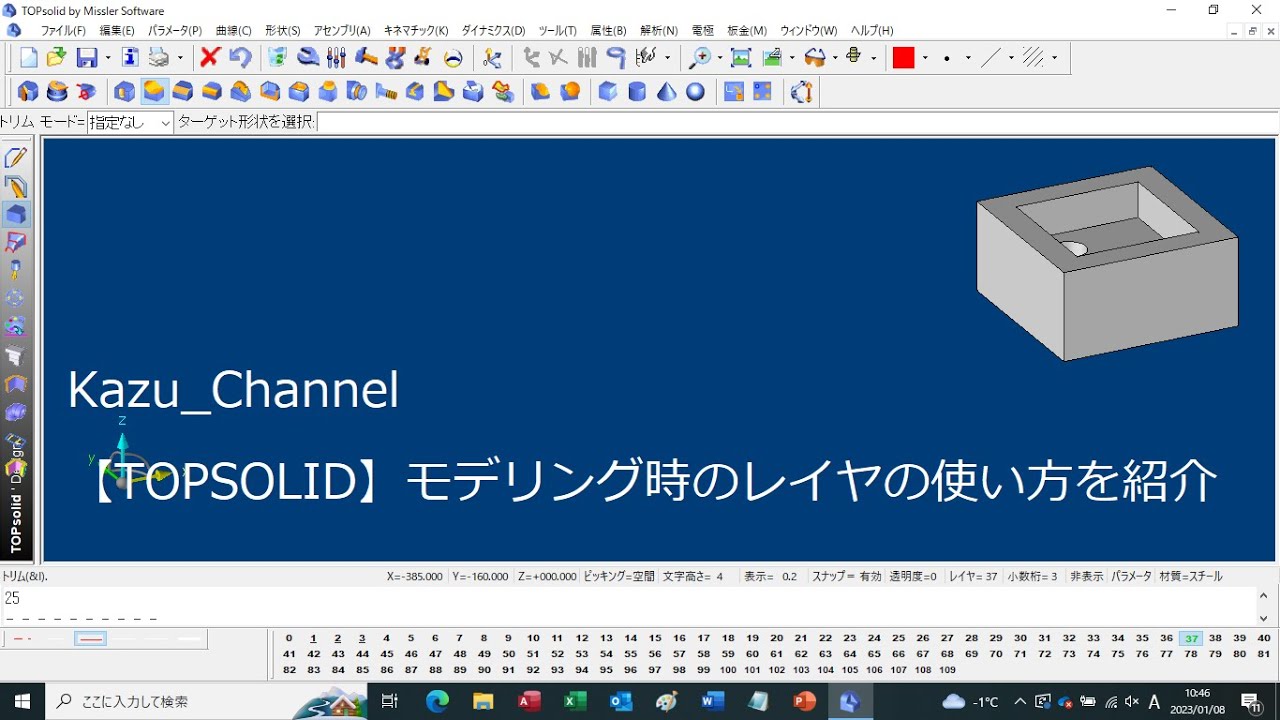Screen dimensions: 1280x720
Task: Click the red current color swatch
Action: 903,58
